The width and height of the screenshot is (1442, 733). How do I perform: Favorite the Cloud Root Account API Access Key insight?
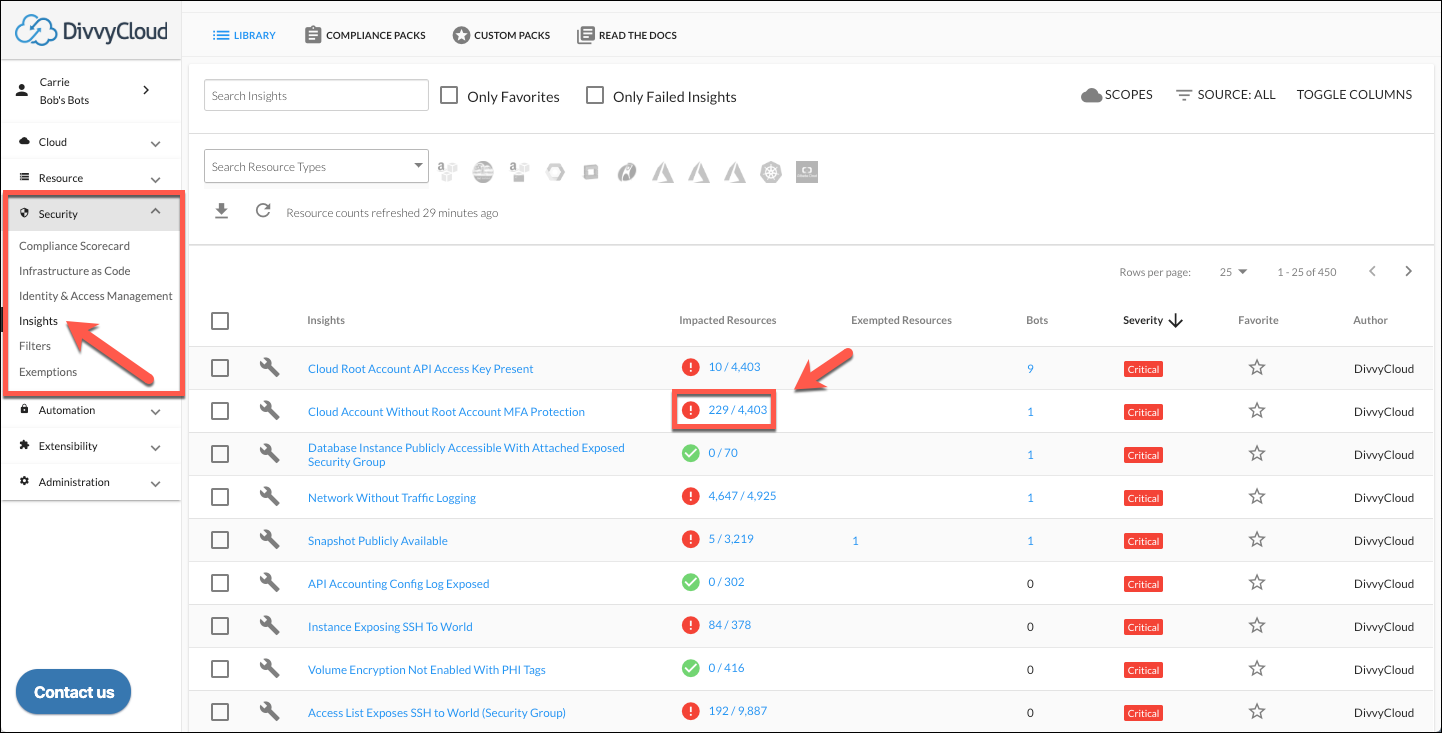(x=1257, y=368)
